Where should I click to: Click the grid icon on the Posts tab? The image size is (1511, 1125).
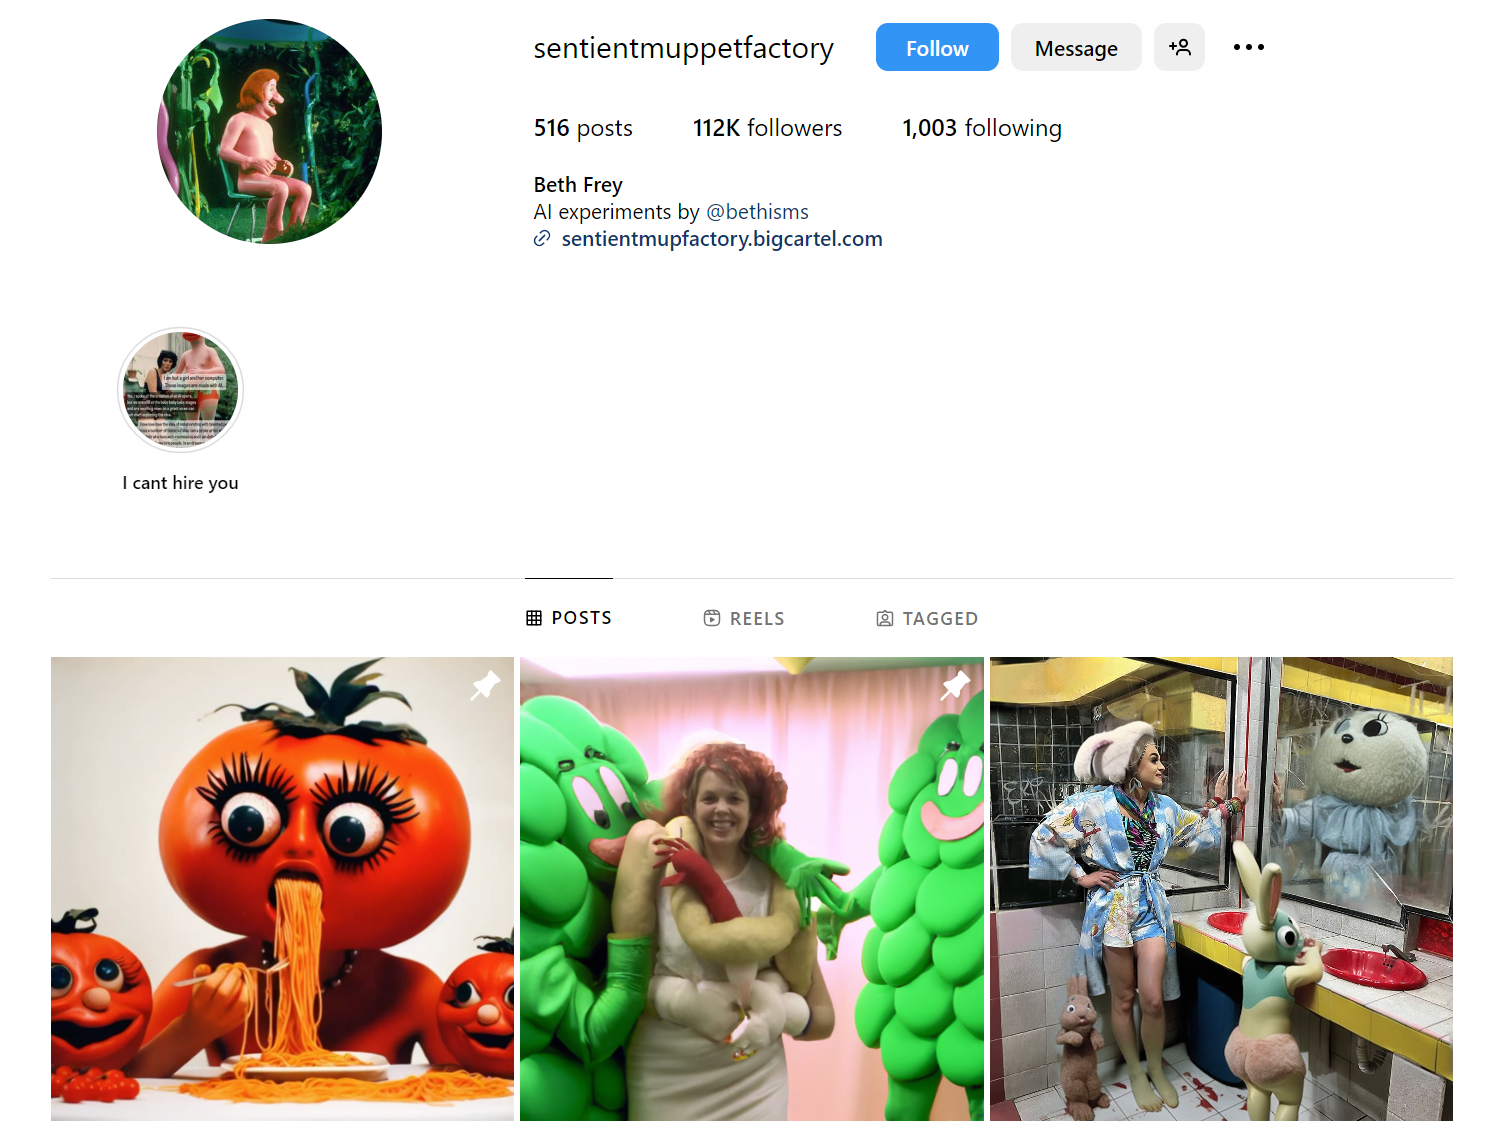pos(534,618)
